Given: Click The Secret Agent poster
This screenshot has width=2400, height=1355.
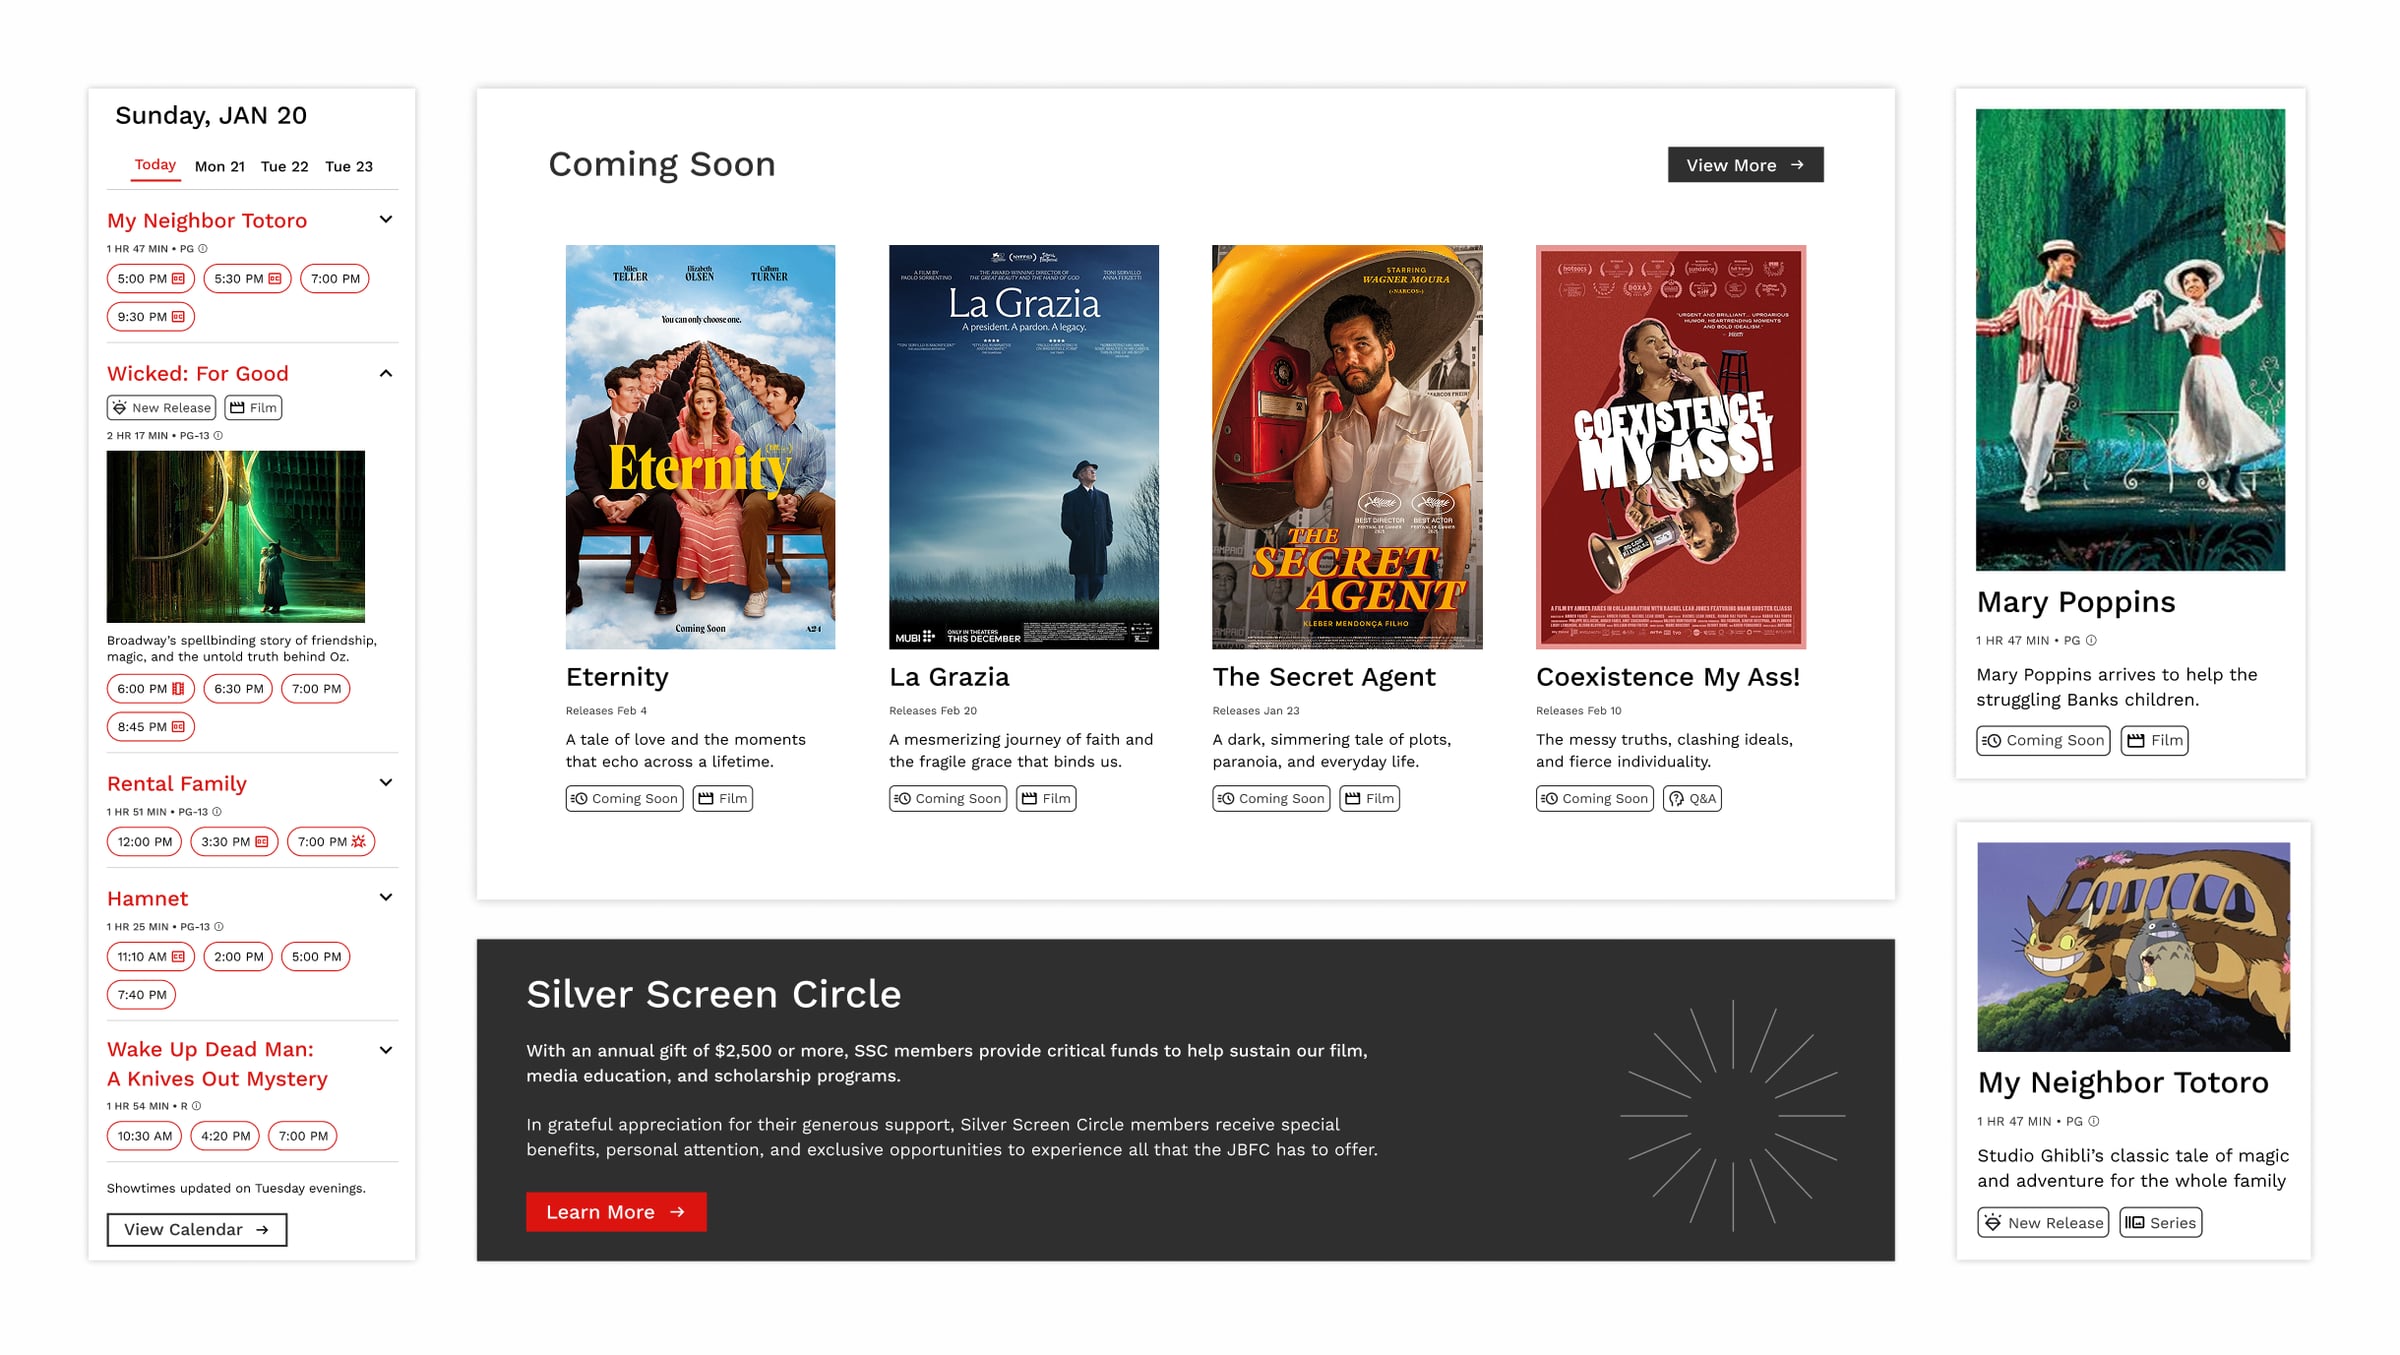Looking at the screenshot, I should 1347,447.
